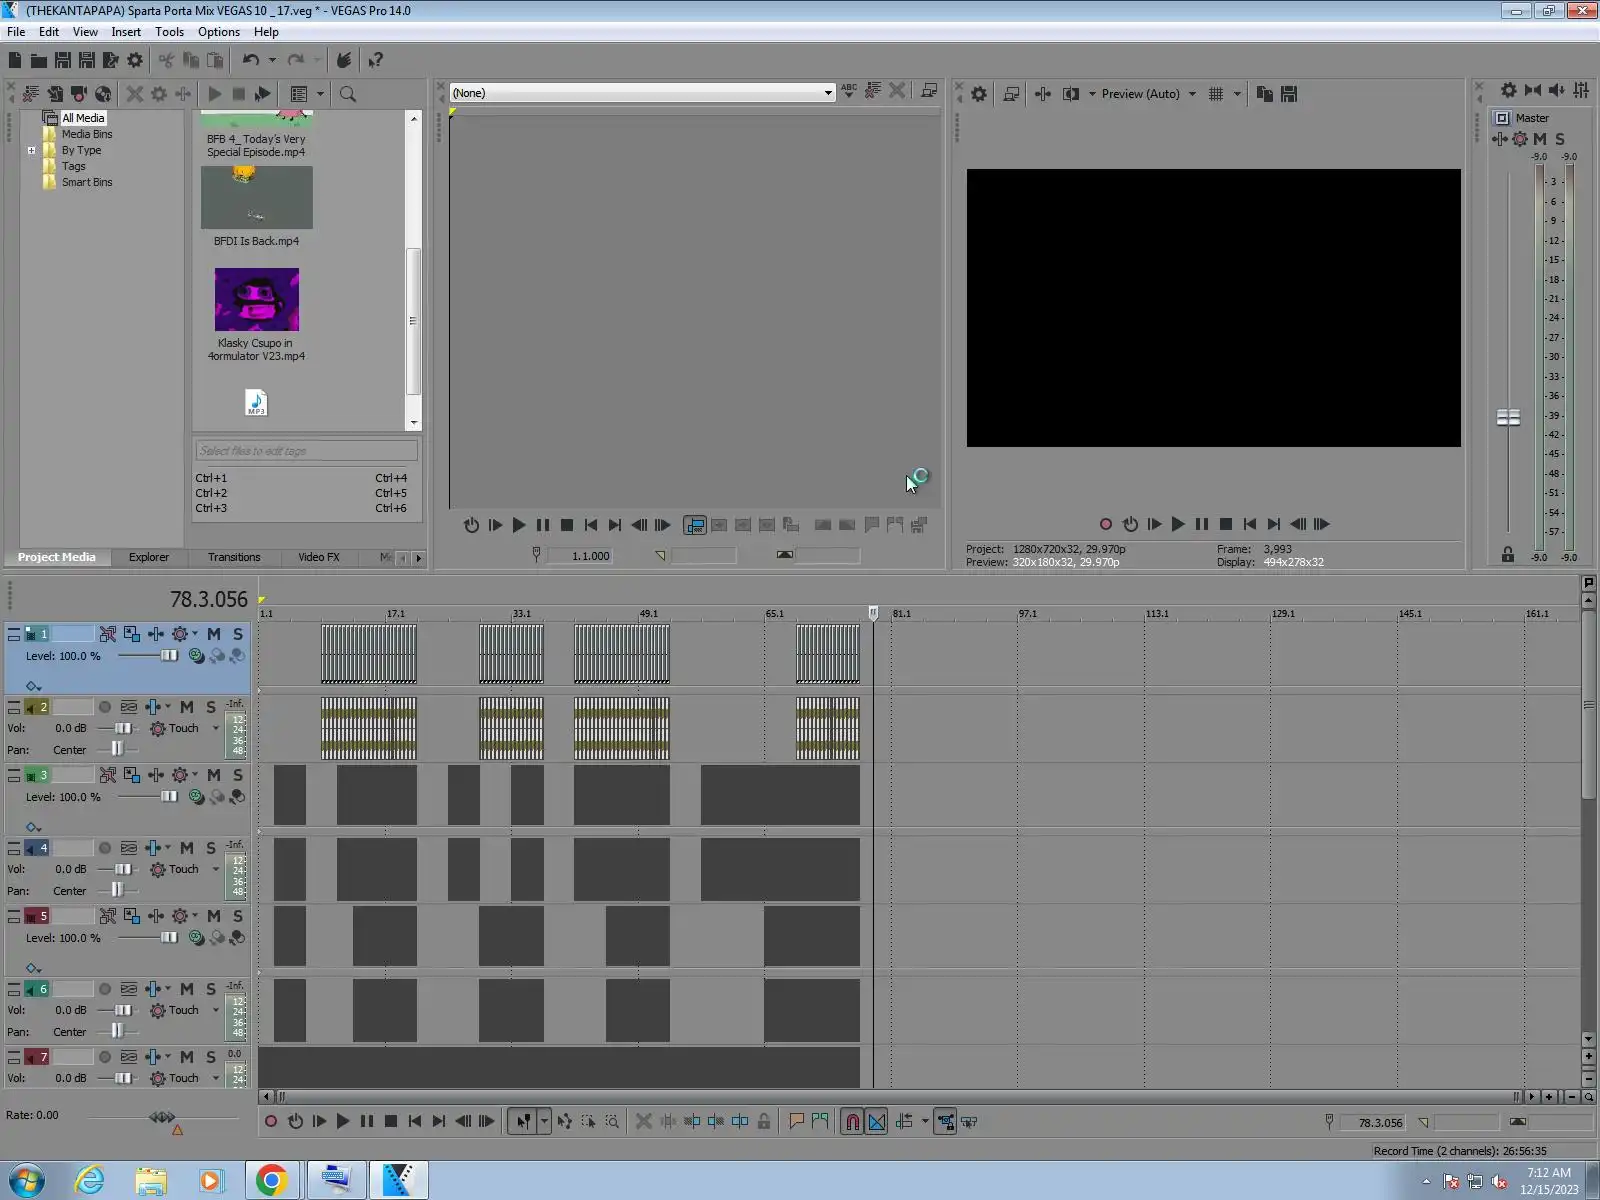Expand the By Type media bin
Viewport: 1600px width, 1200px height.
coord(31,151)
